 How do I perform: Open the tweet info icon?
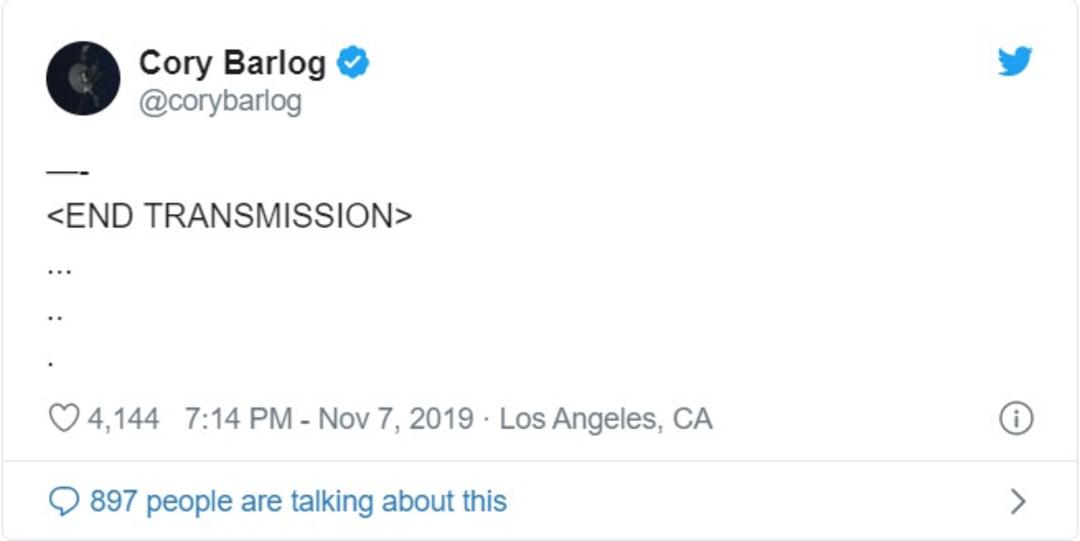point(1016,418)
